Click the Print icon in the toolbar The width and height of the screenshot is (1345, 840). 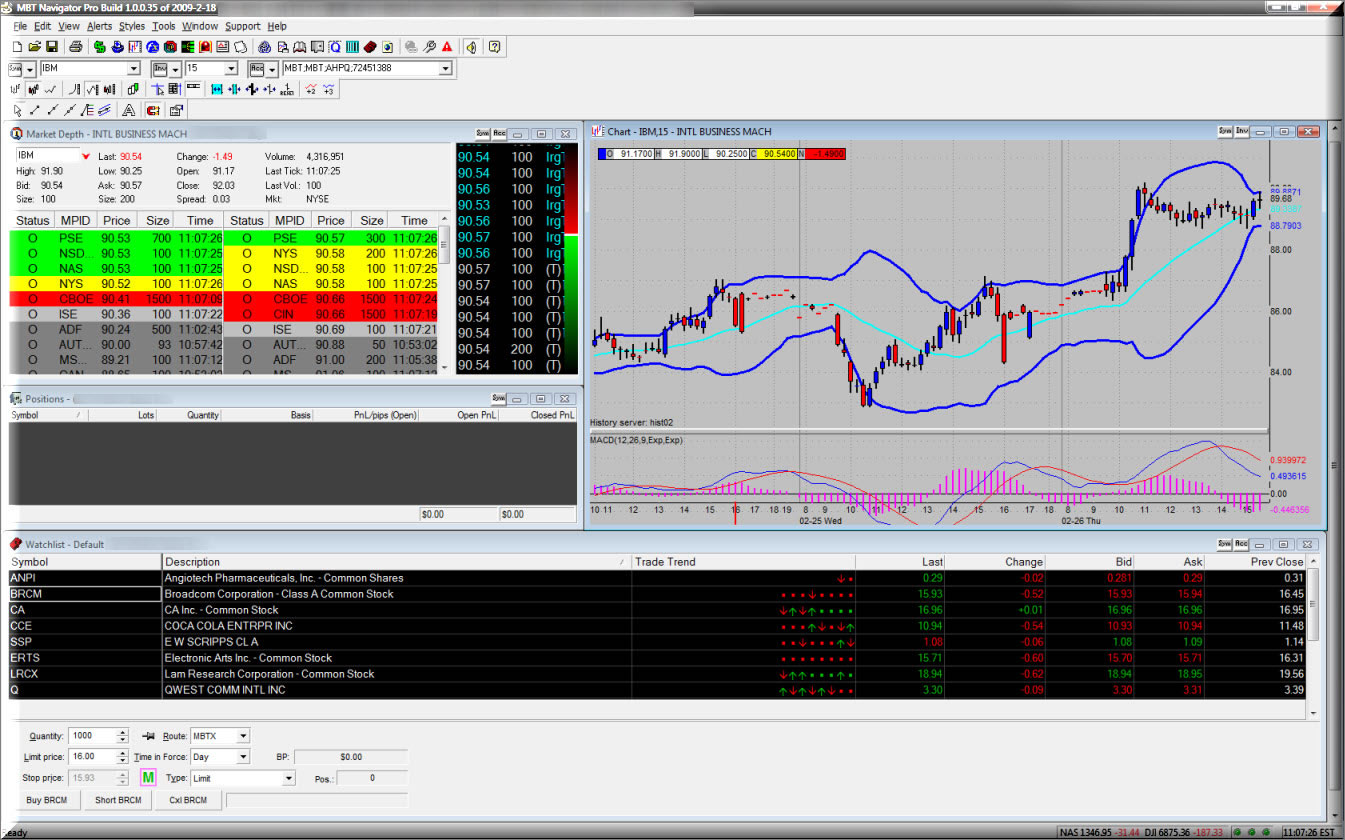tap(76, 47)
